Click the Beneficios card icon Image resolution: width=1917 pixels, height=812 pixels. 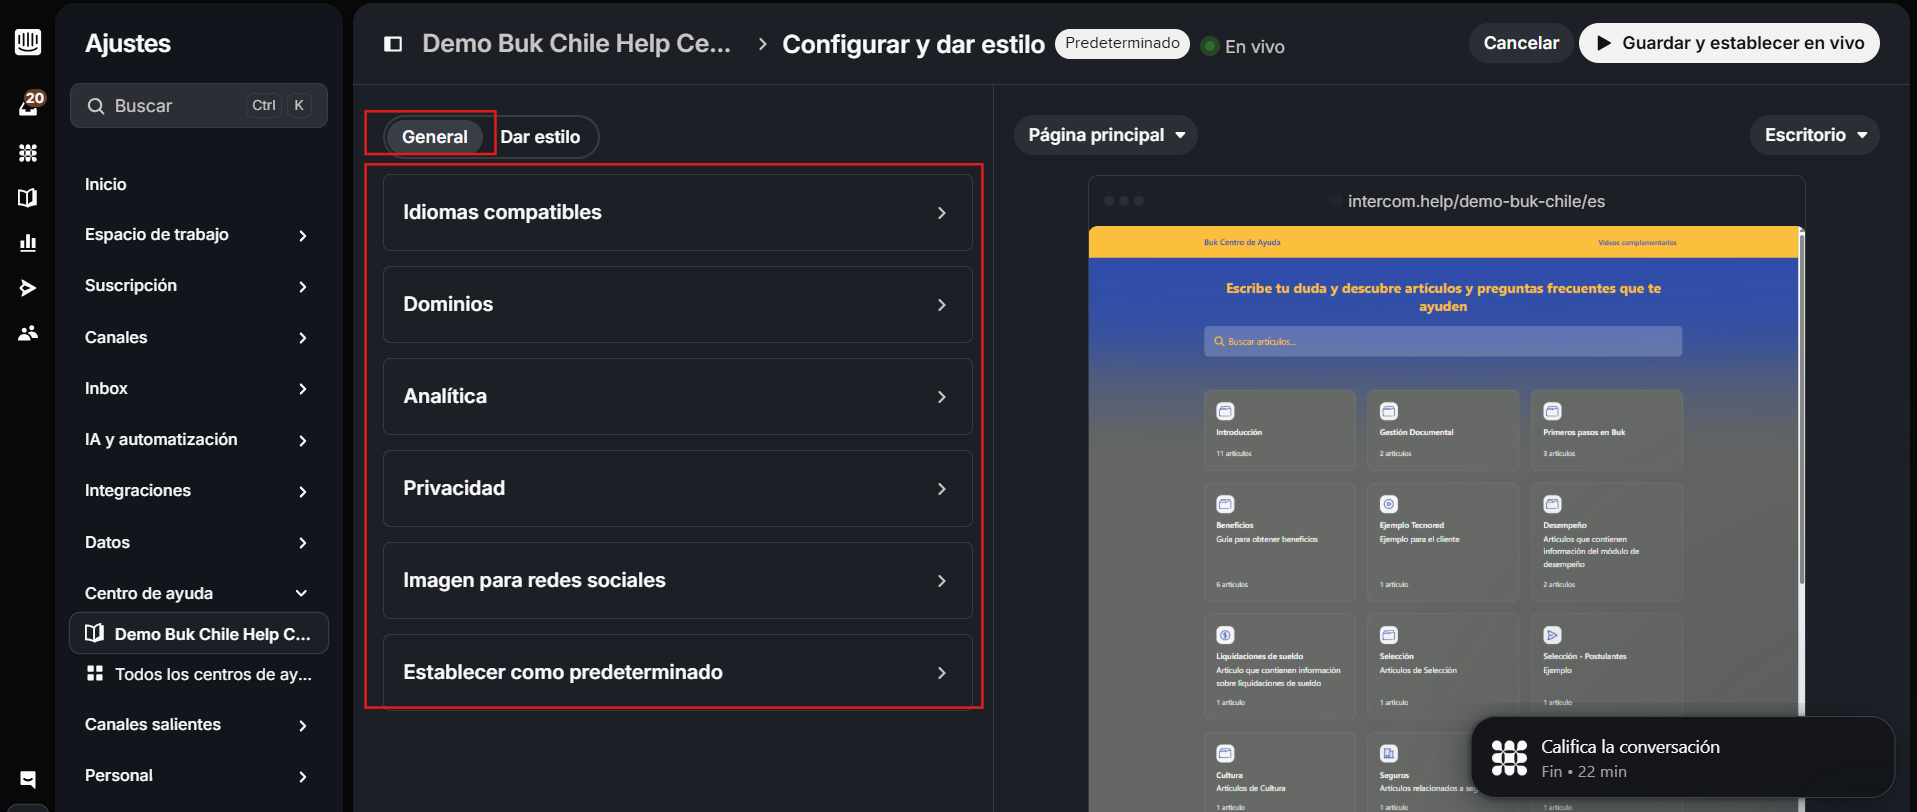pos(1225,504)
